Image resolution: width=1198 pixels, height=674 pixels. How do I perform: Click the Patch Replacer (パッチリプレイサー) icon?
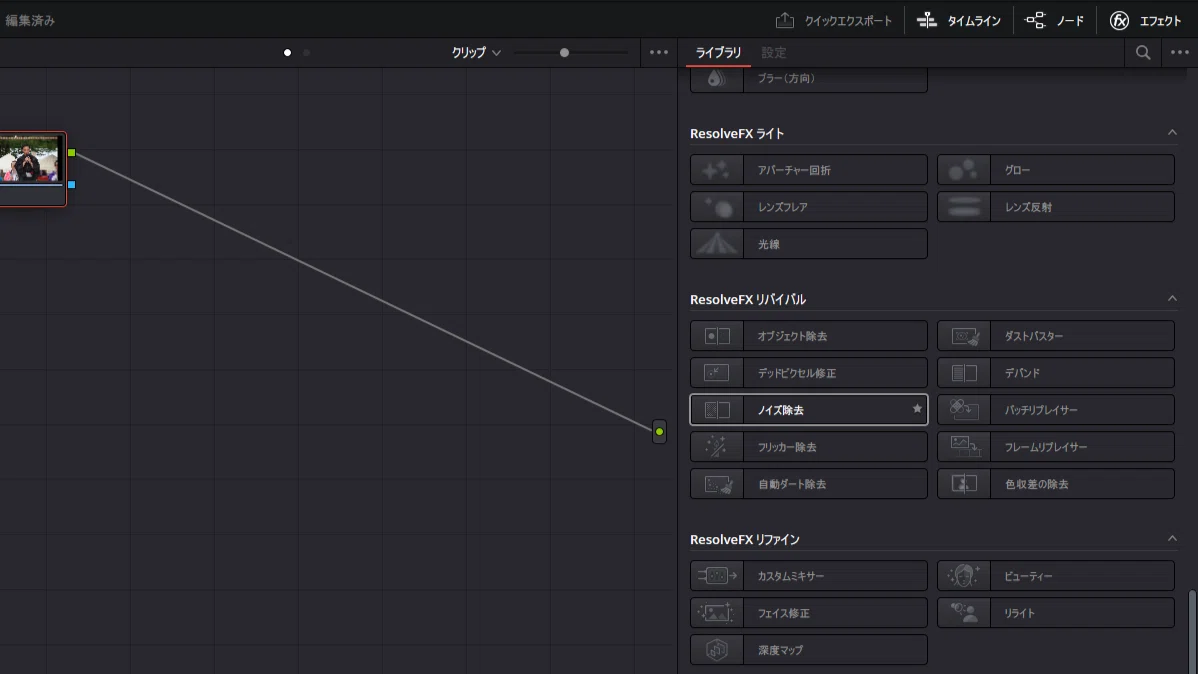click(963, 410)
